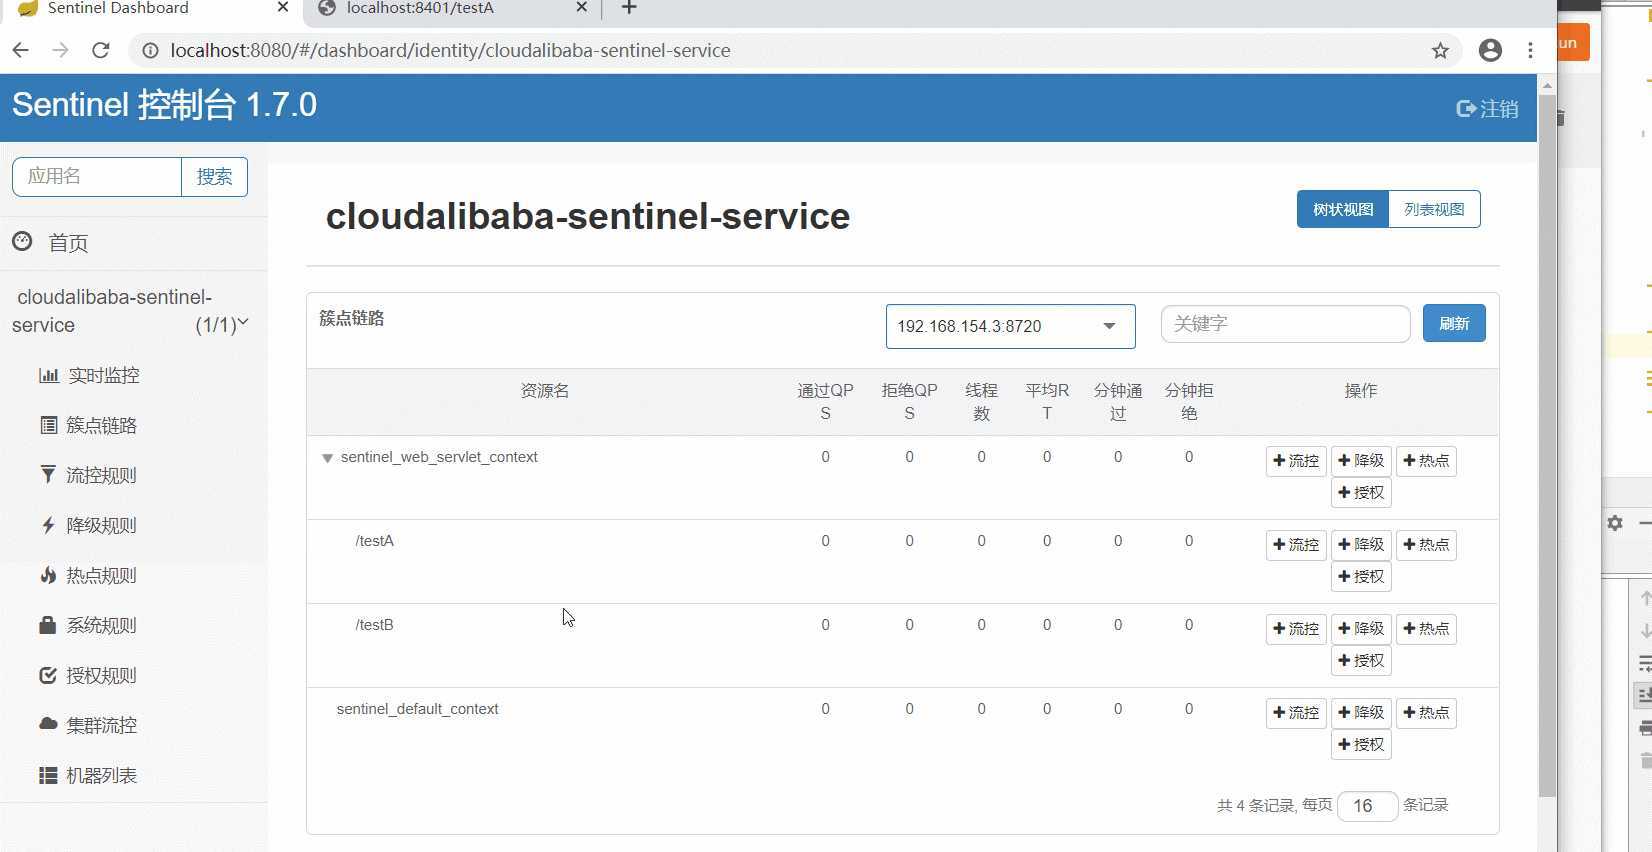1652x852 pixels.
Task: Switch to 列表视图 list view
Action: click(x=1434, y=209)
